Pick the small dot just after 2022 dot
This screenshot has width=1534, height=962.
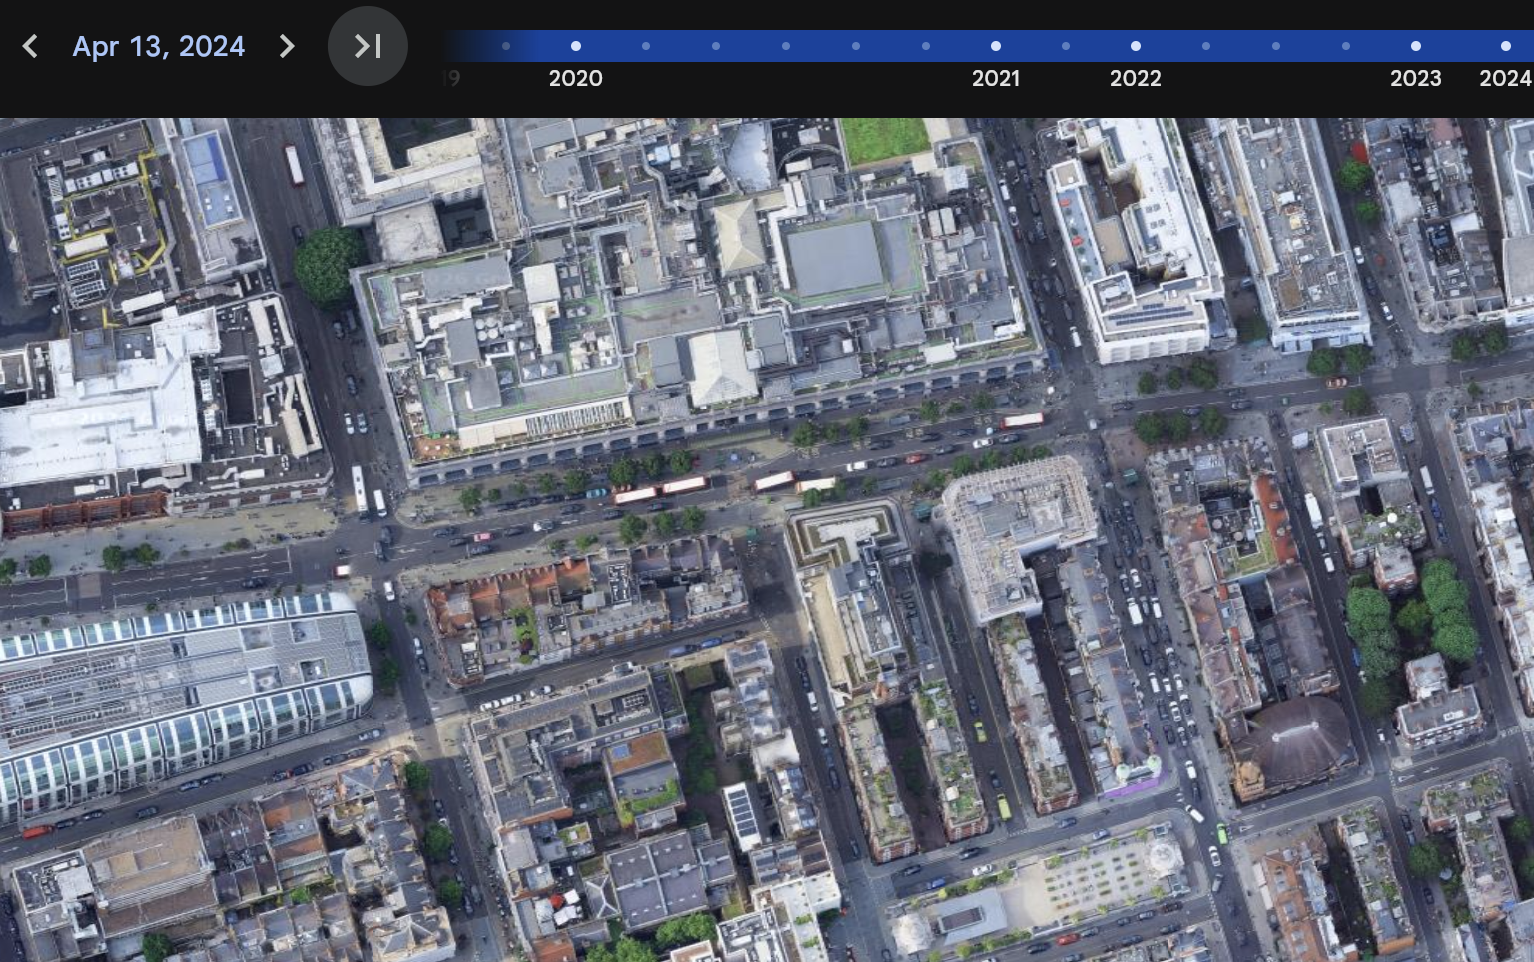point(1206,46)
